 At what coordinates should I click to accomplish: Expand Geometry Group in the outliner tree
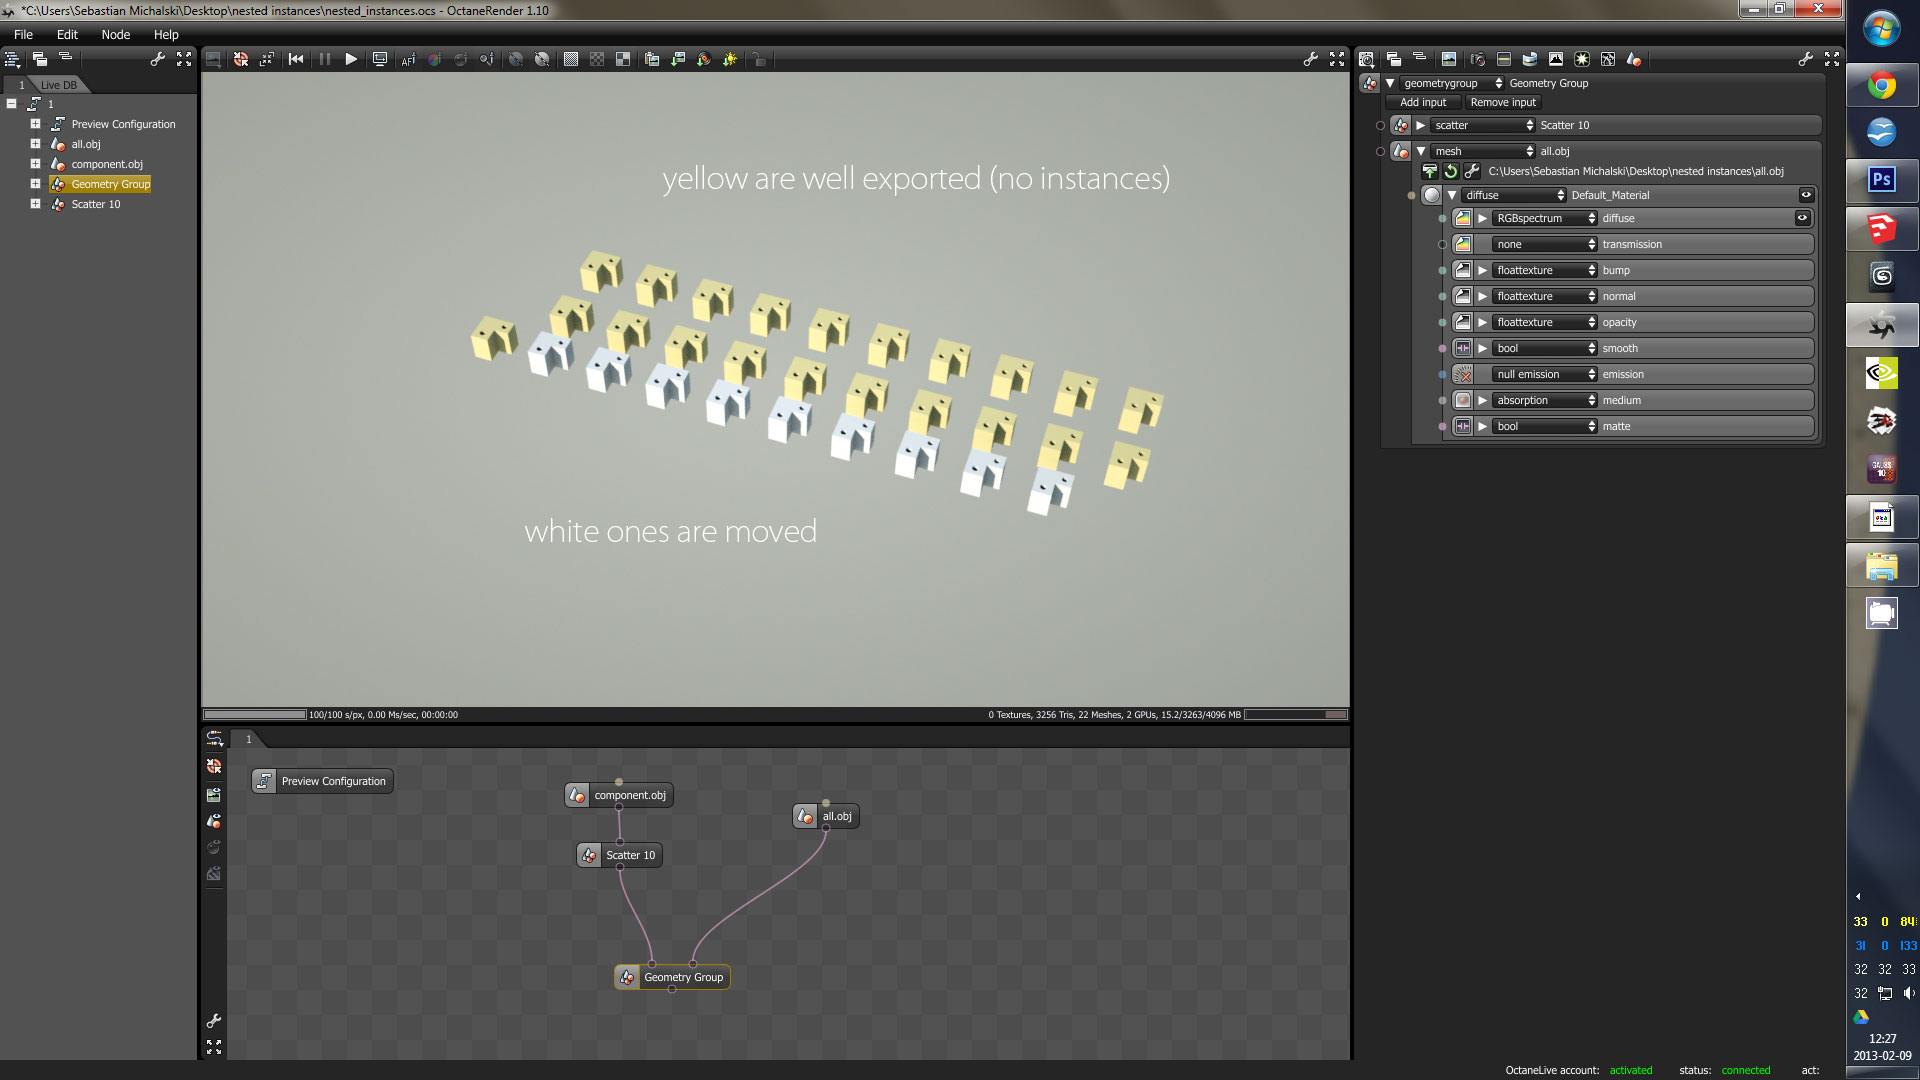click(35, 184)
